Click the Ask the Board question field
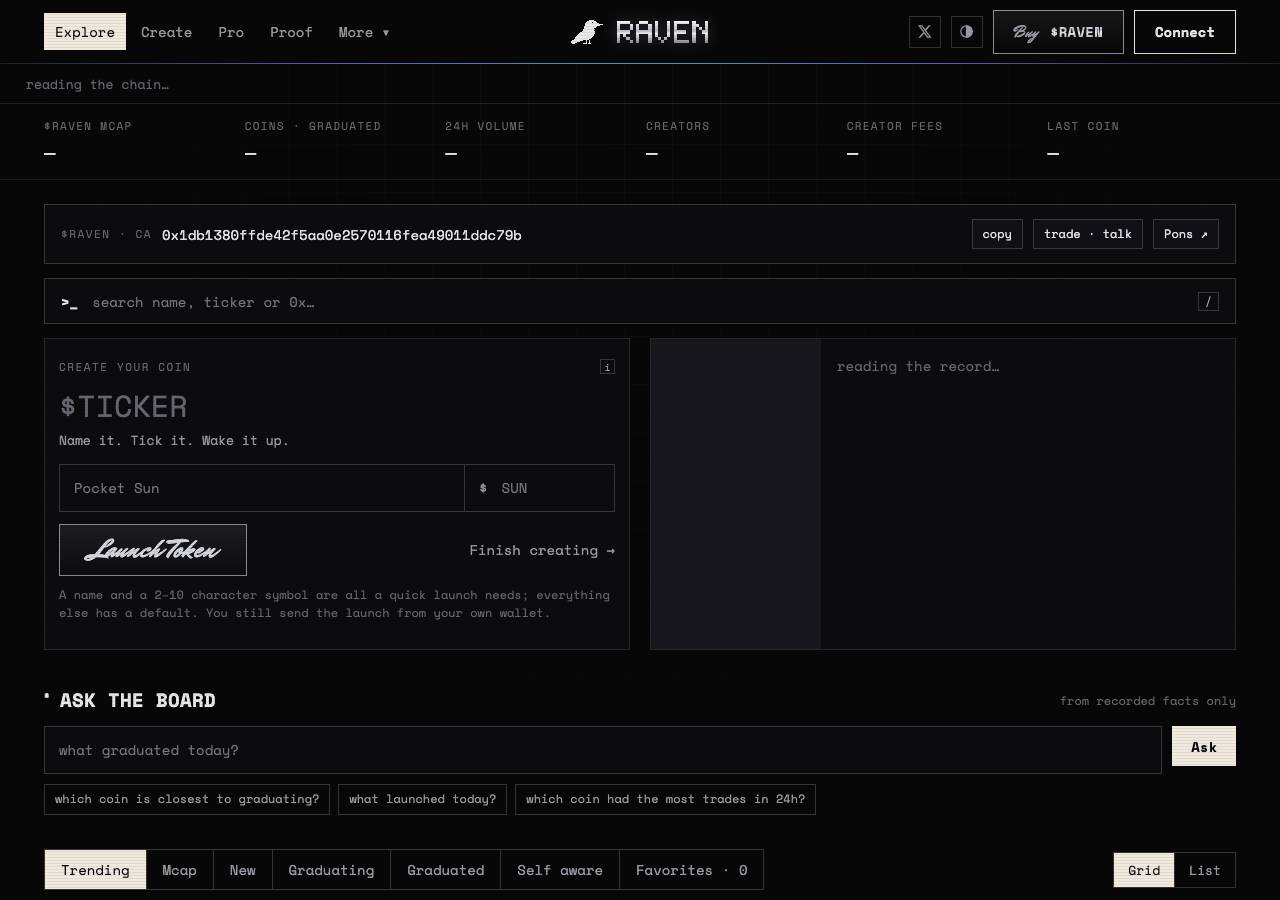This screenshot has width=1280, height=900. (603, 750)
